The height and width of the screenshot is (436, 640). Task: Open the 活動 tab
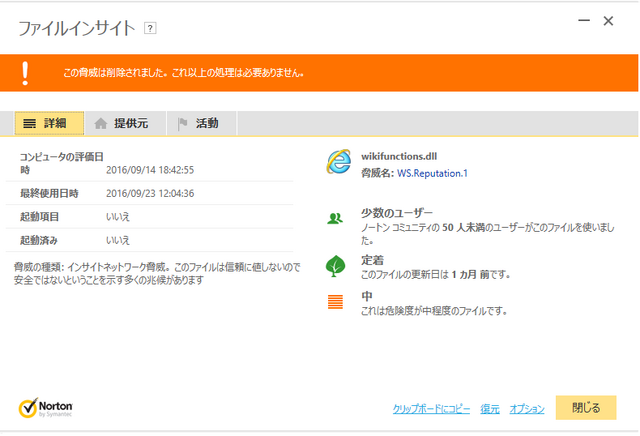pyautogui.click(x=202, y=123)
